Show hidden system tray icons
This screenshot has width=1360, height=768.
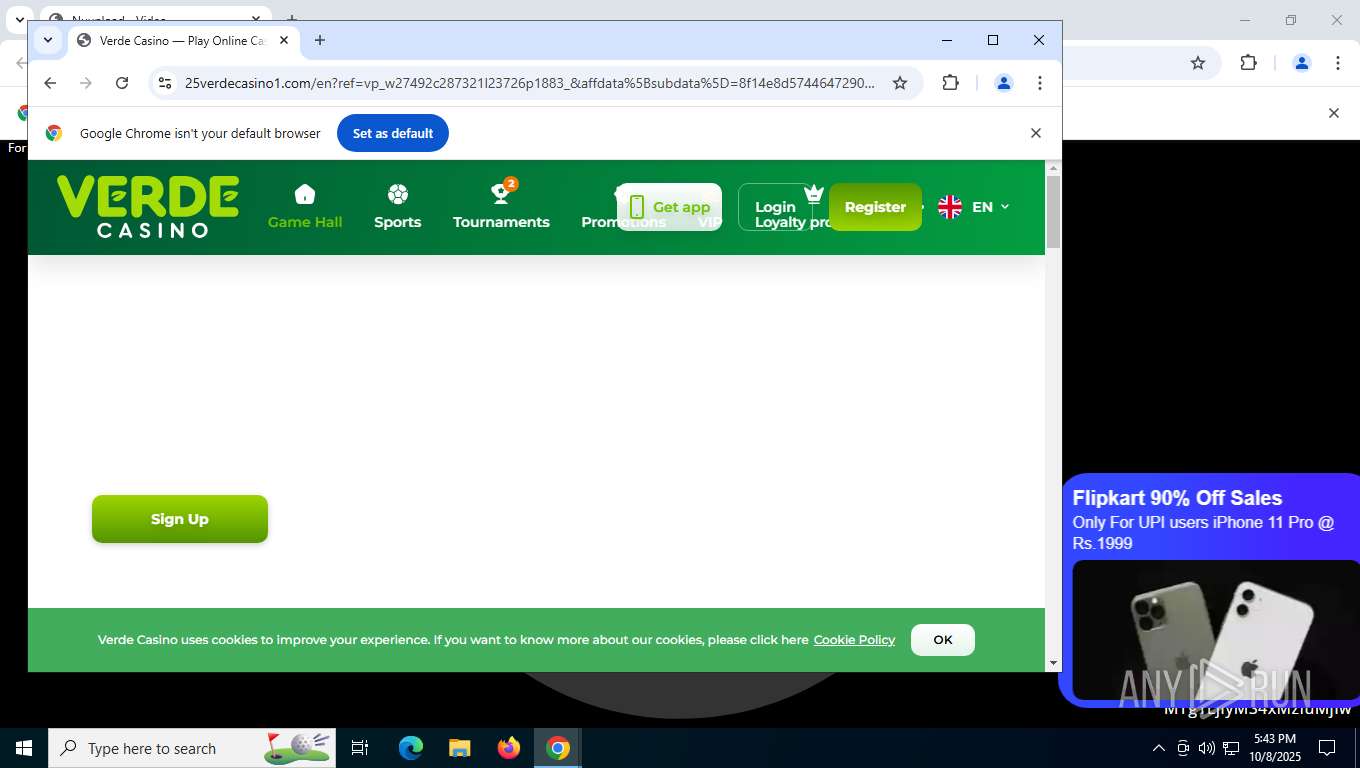point(1159,748)
